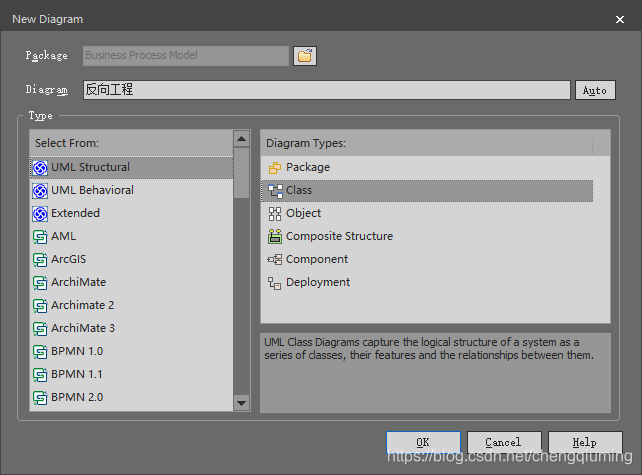The image size is (642, 475).
Task: Close the New Diagram dialog
Action: 620,19
